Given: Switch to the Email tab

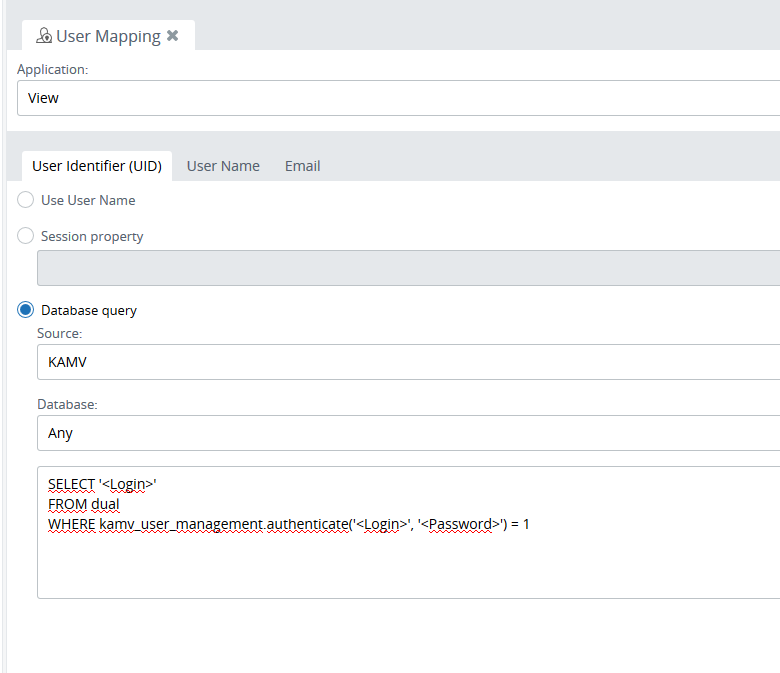Looking at the screenshot, I should [x=302, y=166].
